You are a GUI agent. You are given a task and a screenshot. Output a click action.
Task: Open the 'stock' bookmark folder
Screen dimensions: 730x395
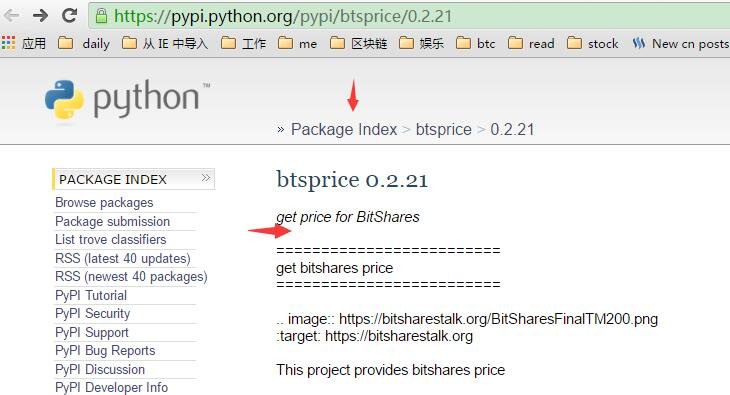coord(593,43)
